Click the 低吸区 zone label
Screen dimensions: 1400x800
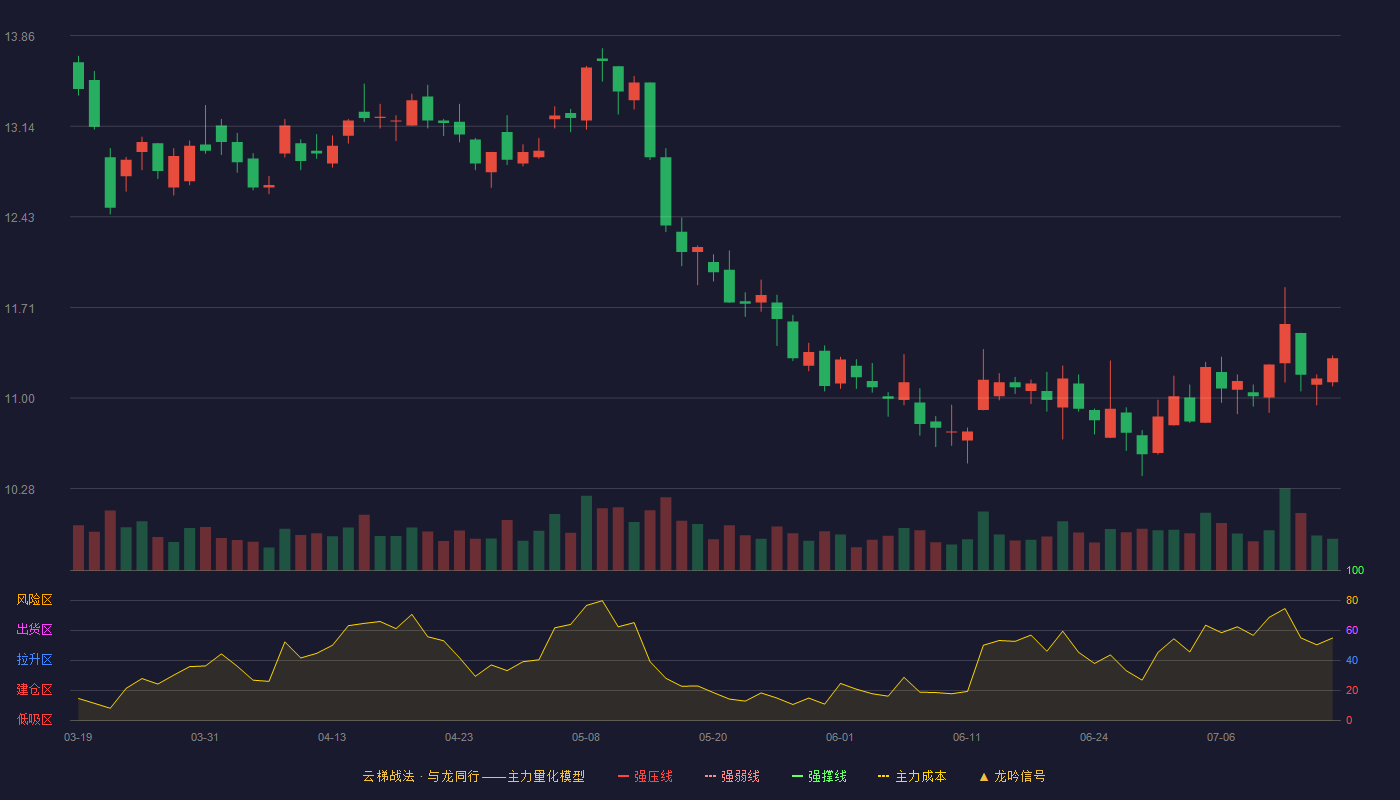point(34,719)
